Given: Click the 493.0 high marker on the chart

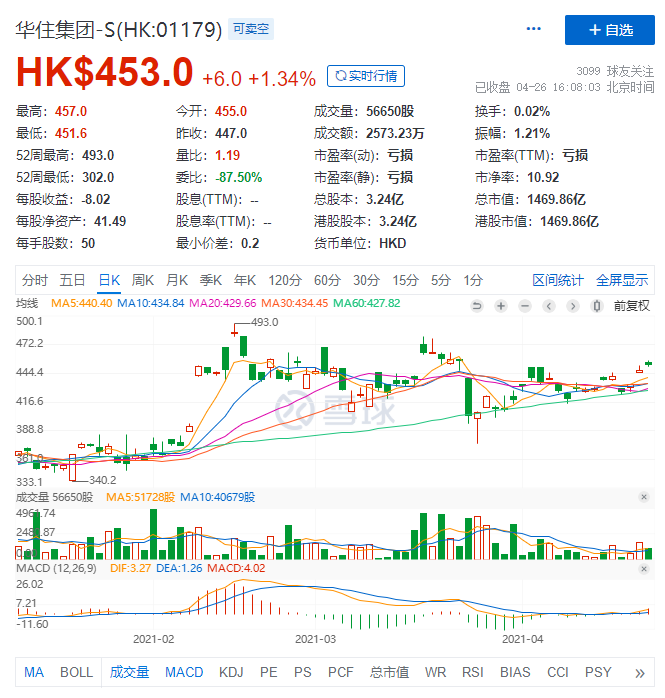Looking at the screenshot, I should 265,322.
